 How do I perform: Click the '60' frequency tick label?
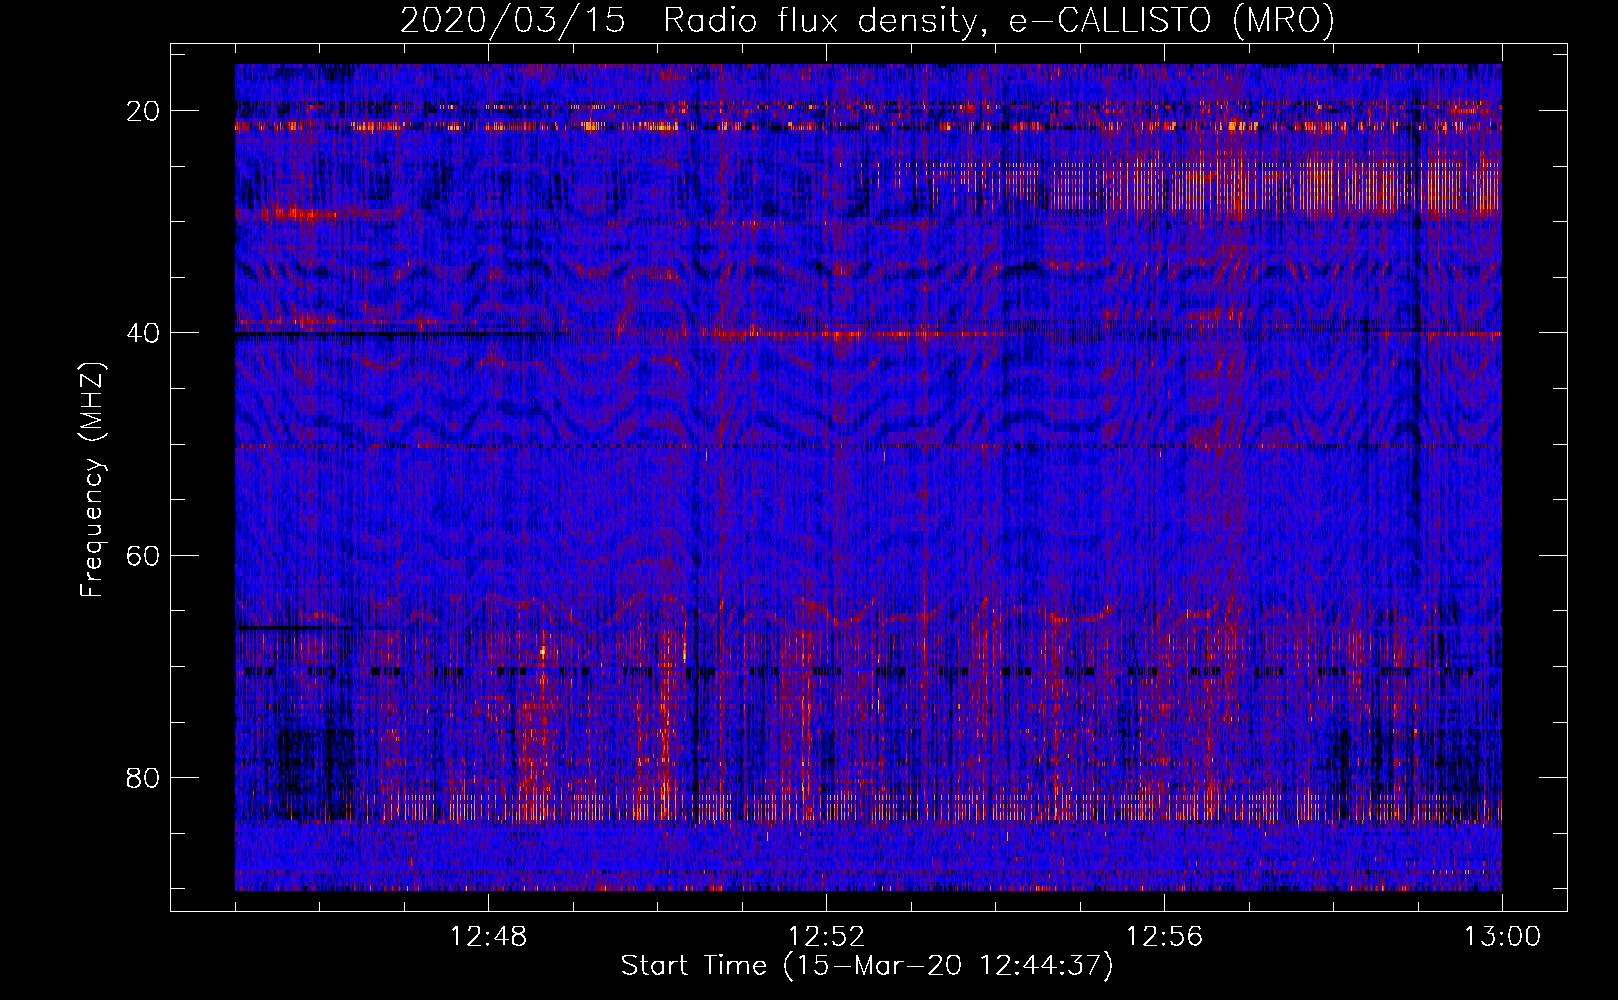tap(144, 555)
